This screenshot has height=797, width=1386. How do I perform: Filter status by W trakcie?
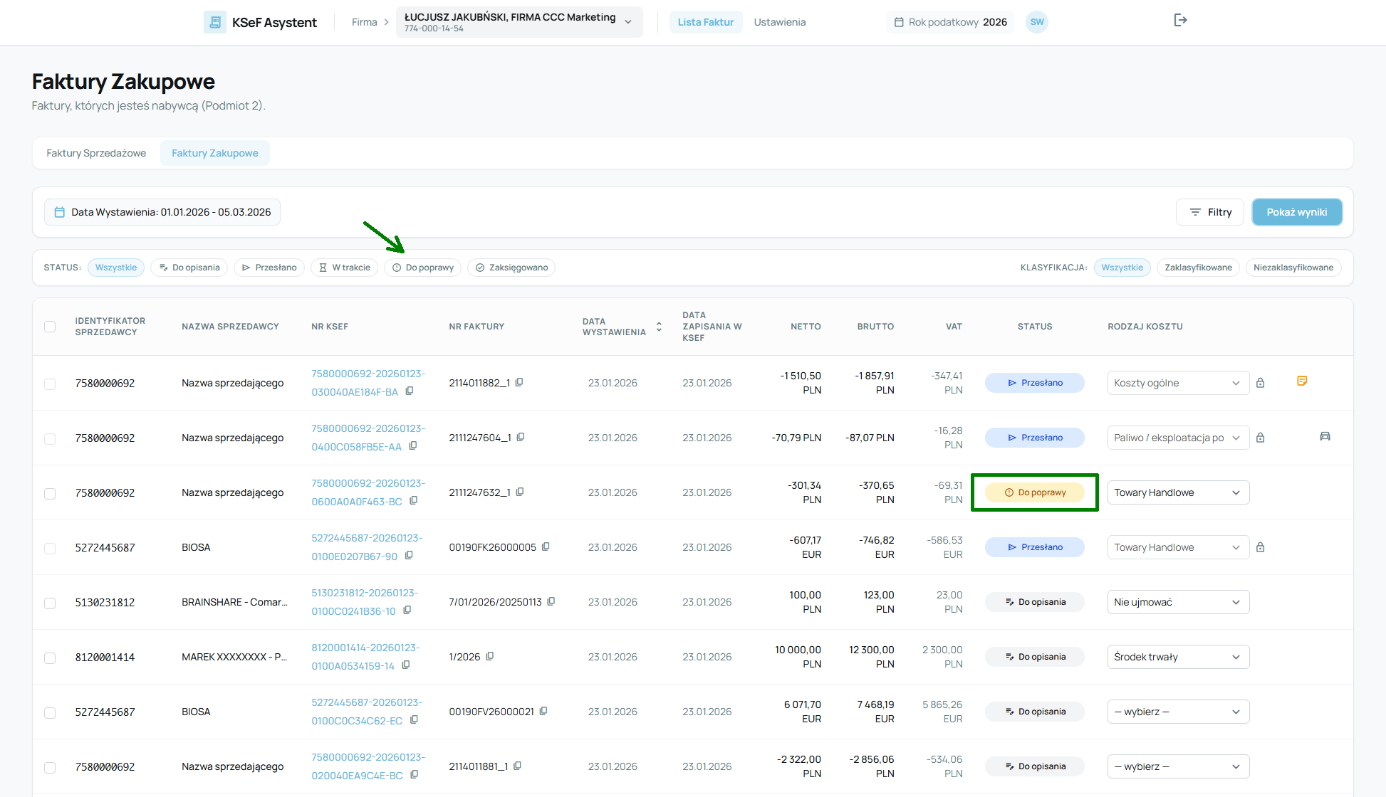(x=345, y=268)
